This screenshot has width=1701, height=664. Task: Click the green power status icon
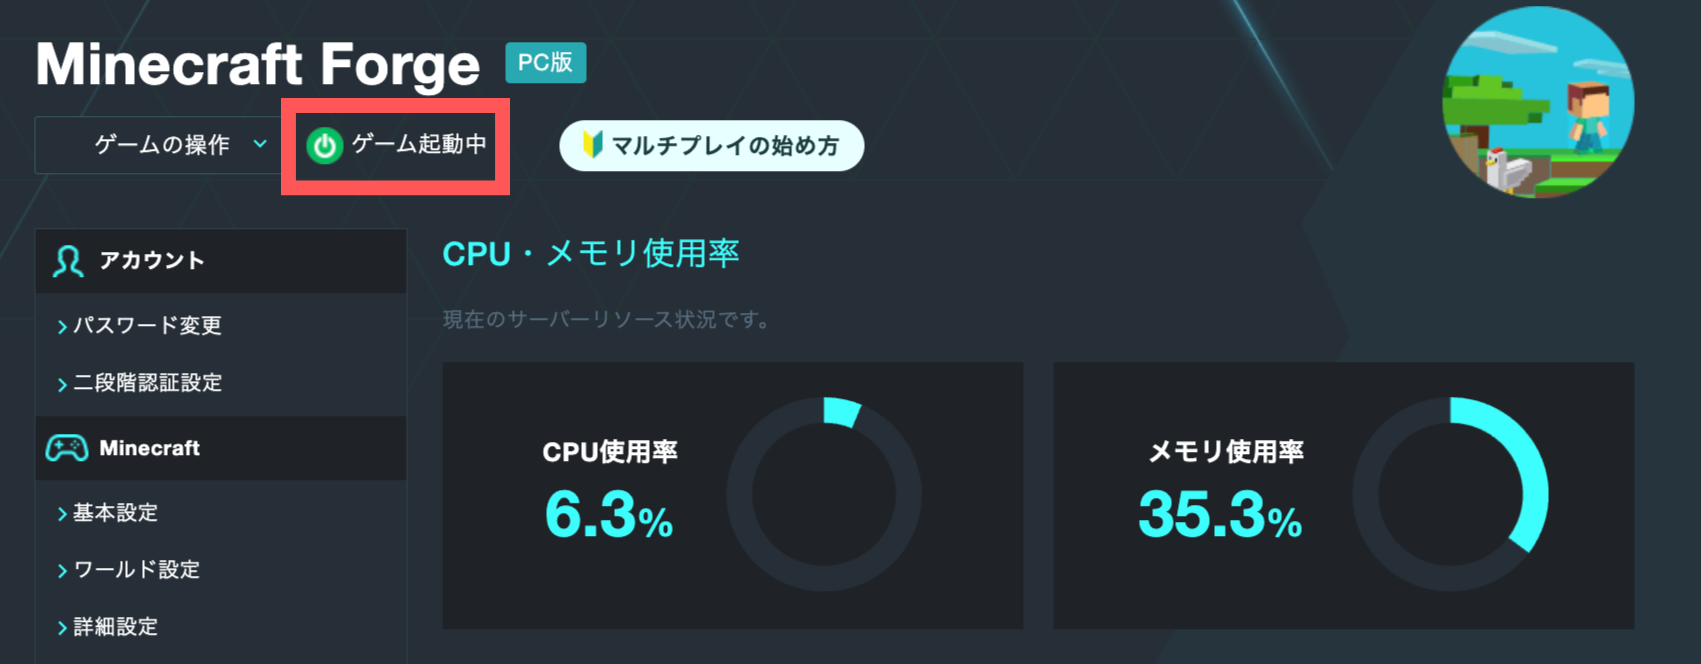click(x=324, y=146)
